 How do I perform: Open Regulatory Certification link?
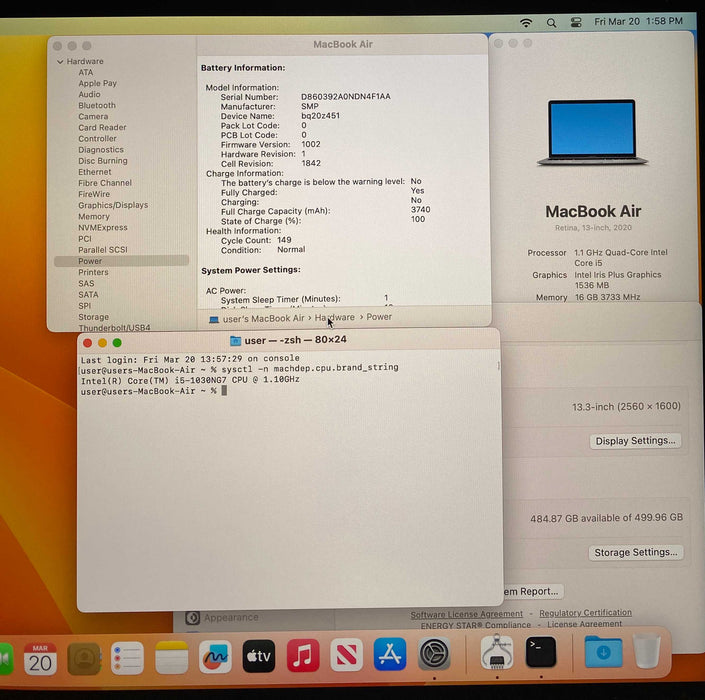[x=585, y=613]
